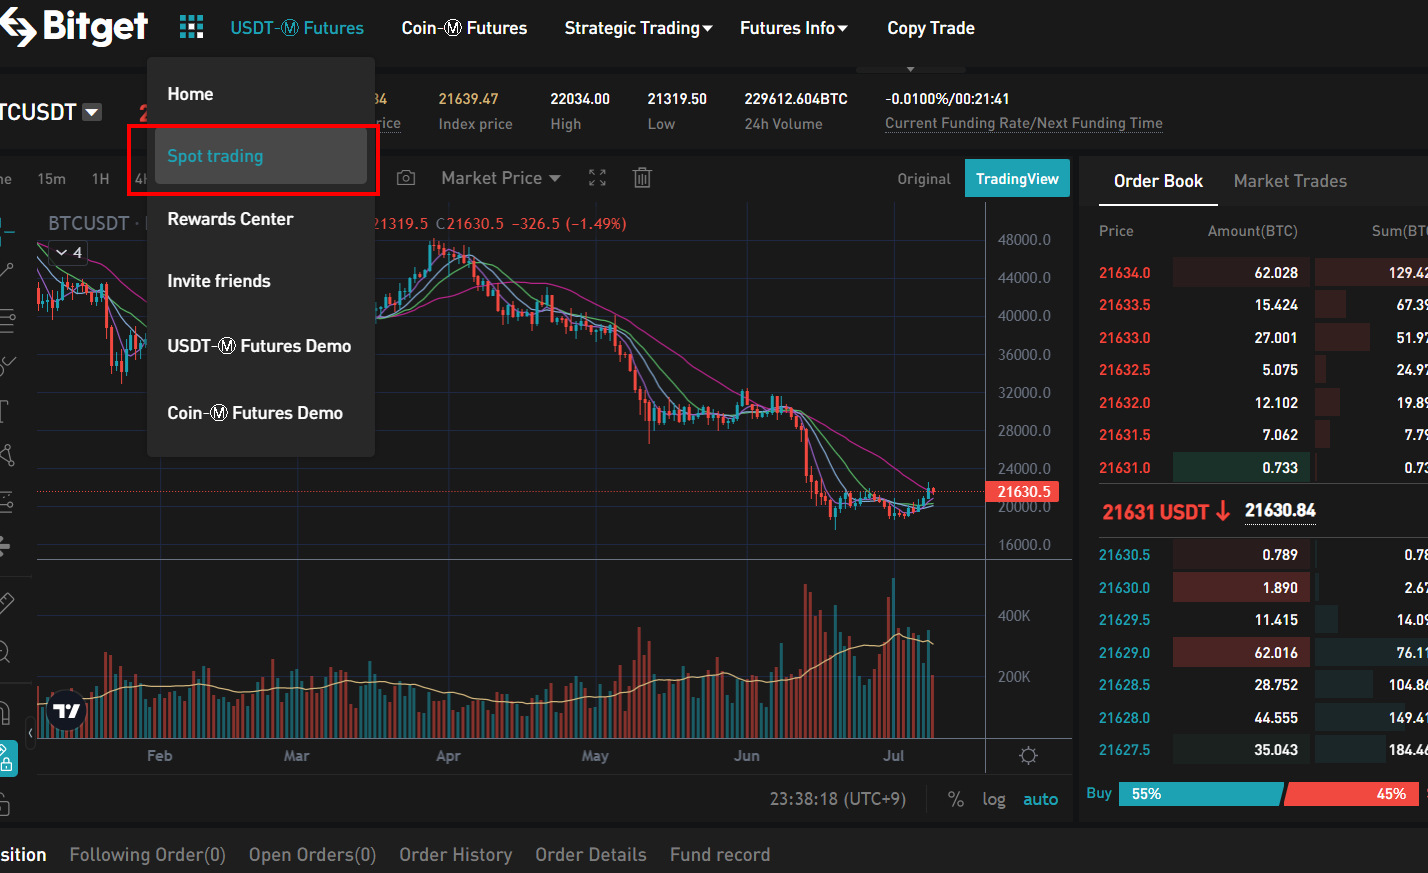The width and height of the screenshot is (1428, 873).
Task: Open the Copy Trade page
Action: 931,28
